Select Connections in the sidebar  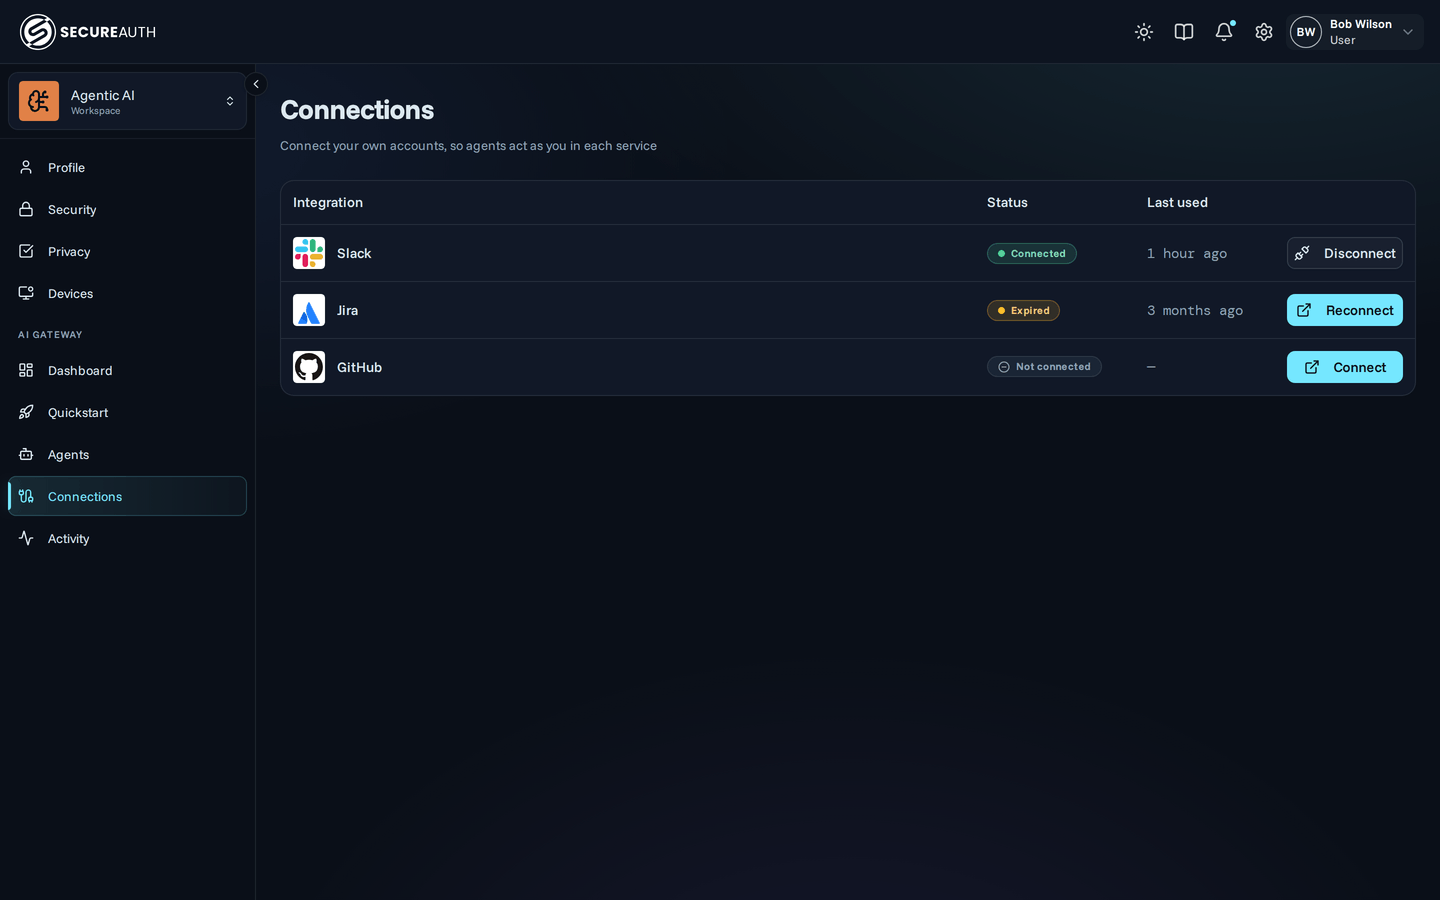[127, 496]
